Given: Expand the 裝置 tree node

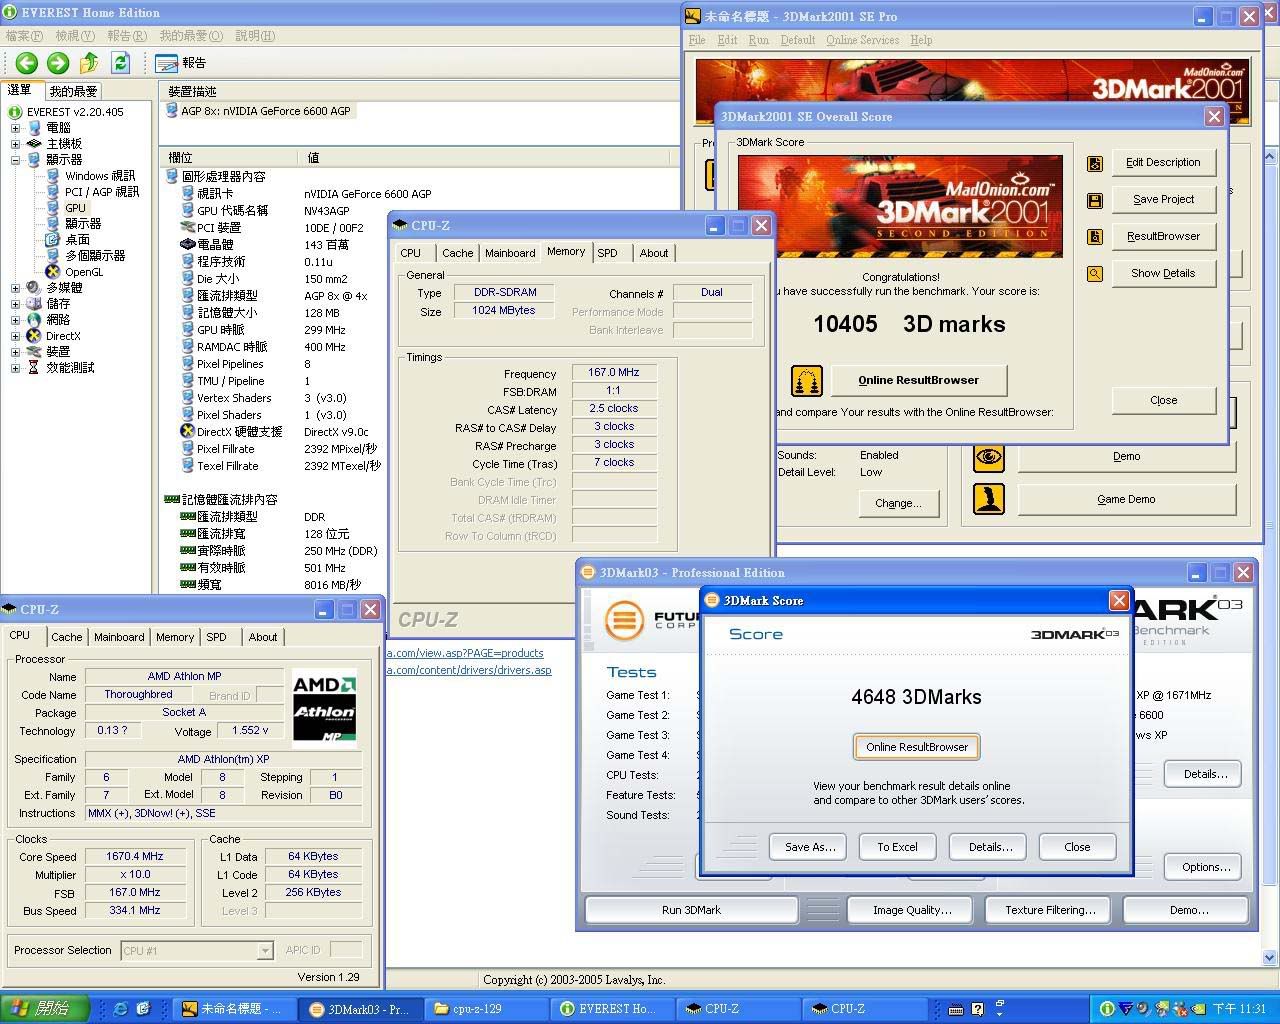Looking at the screenshot, I should (15, 352).
